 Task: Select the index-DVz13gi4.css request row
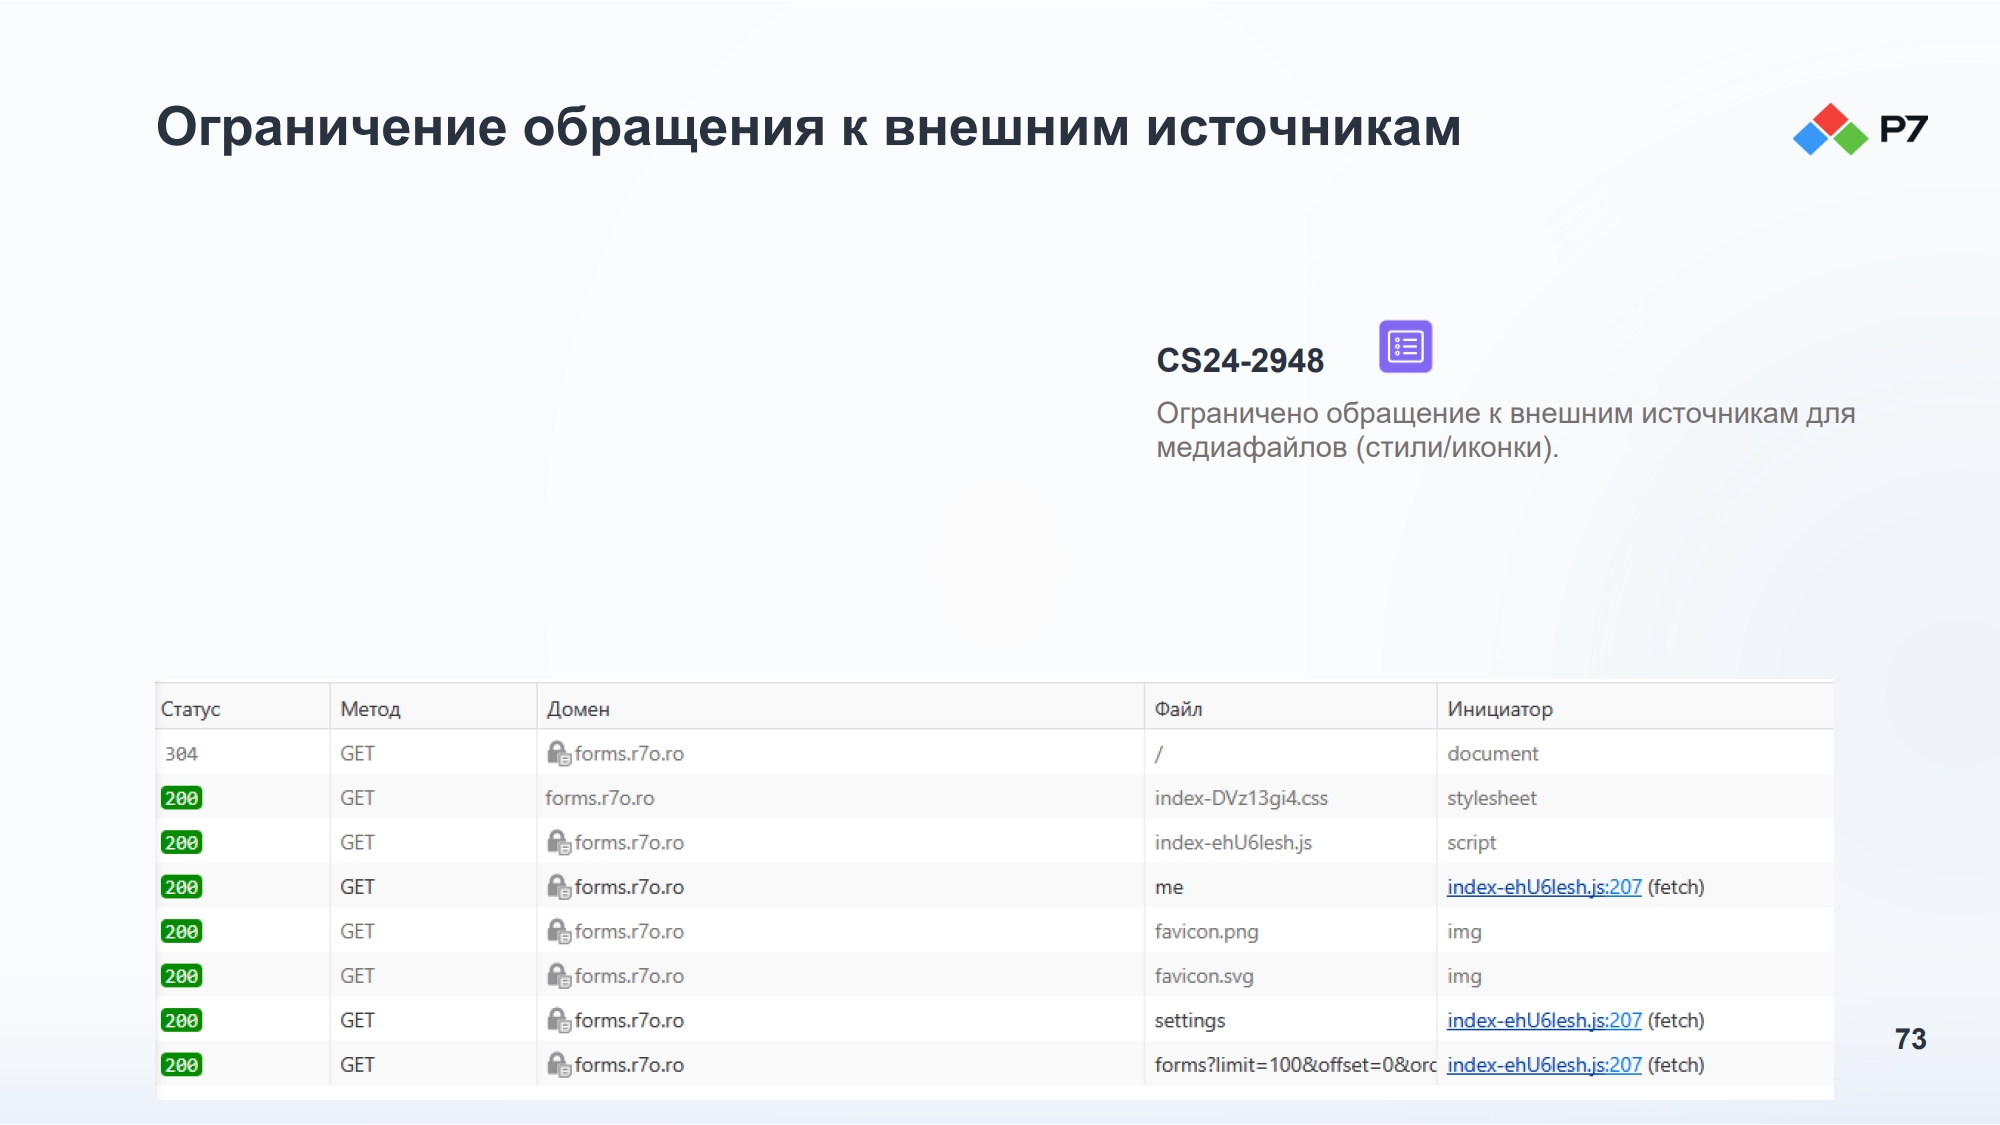tap(994, 798)
